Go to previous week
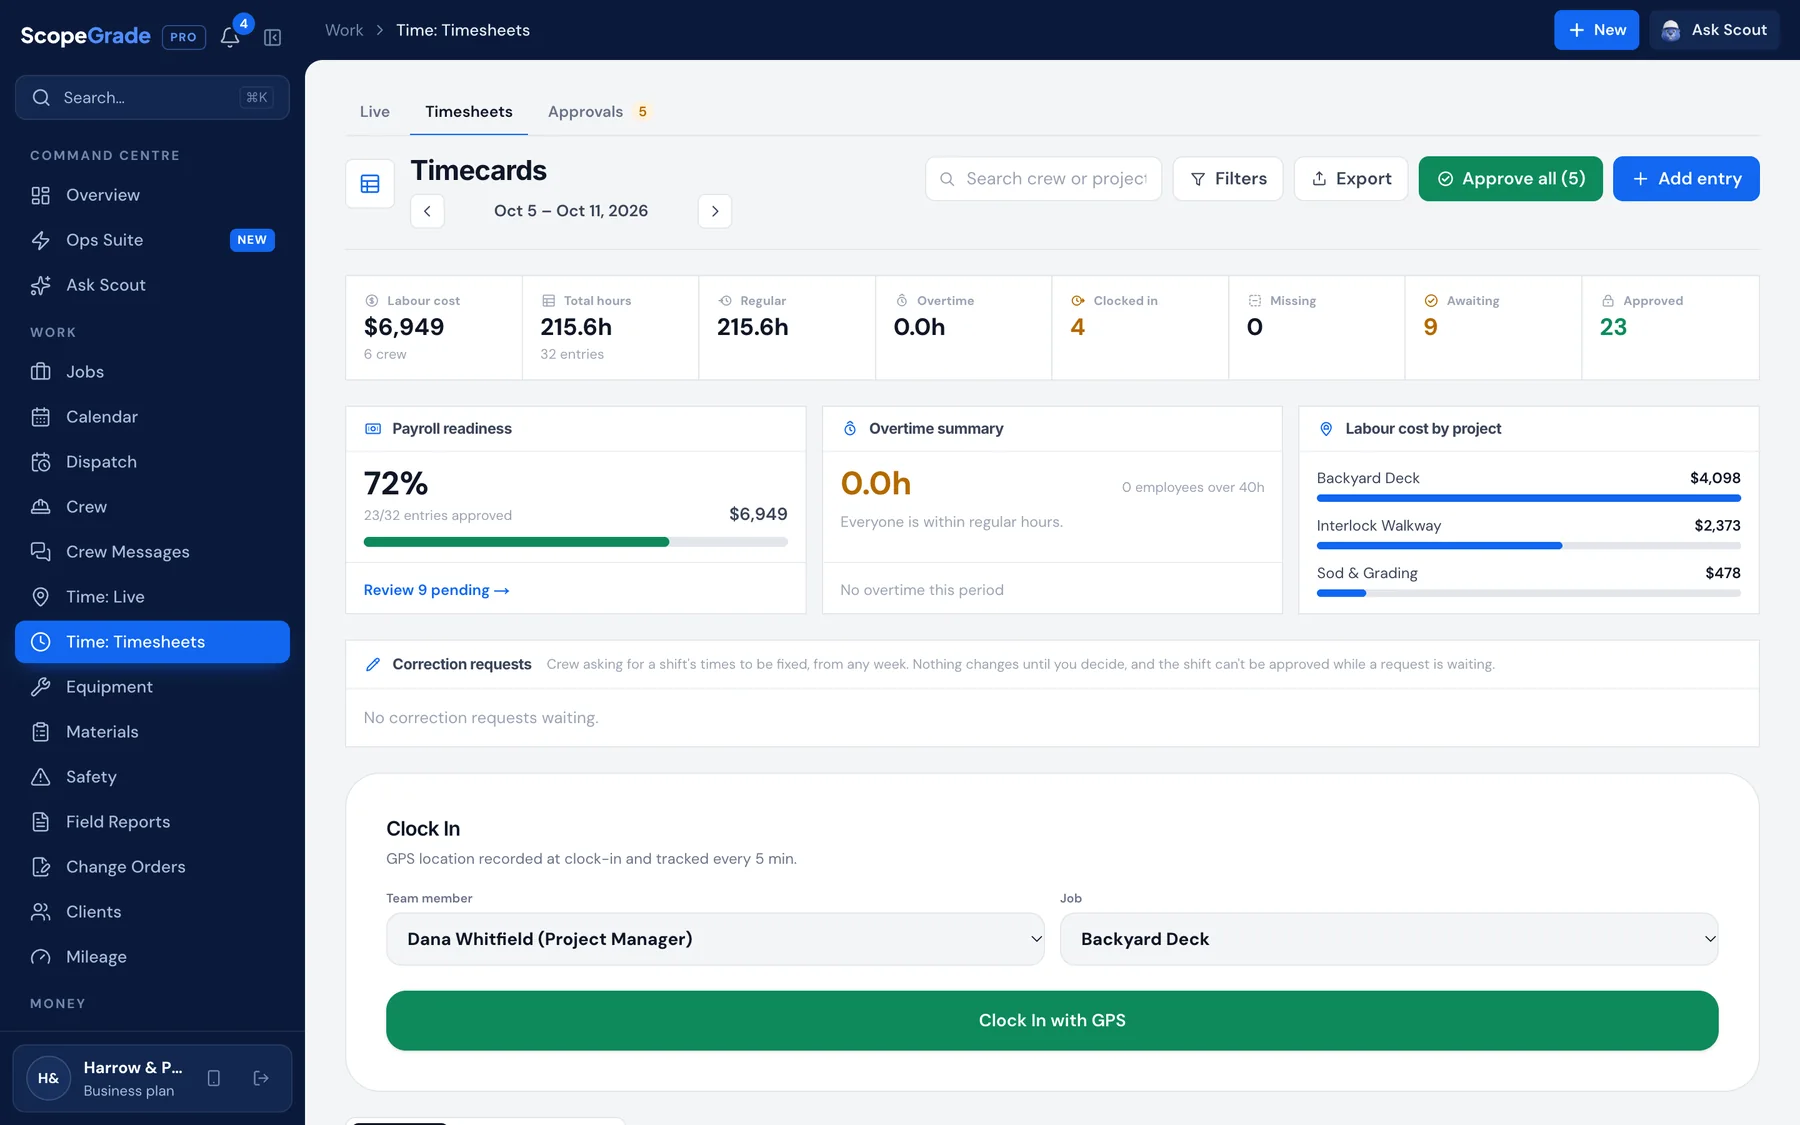Image resolution: width=1800 pixels, height=1125 pixels. pyautogui.click(x=427, y=211)
